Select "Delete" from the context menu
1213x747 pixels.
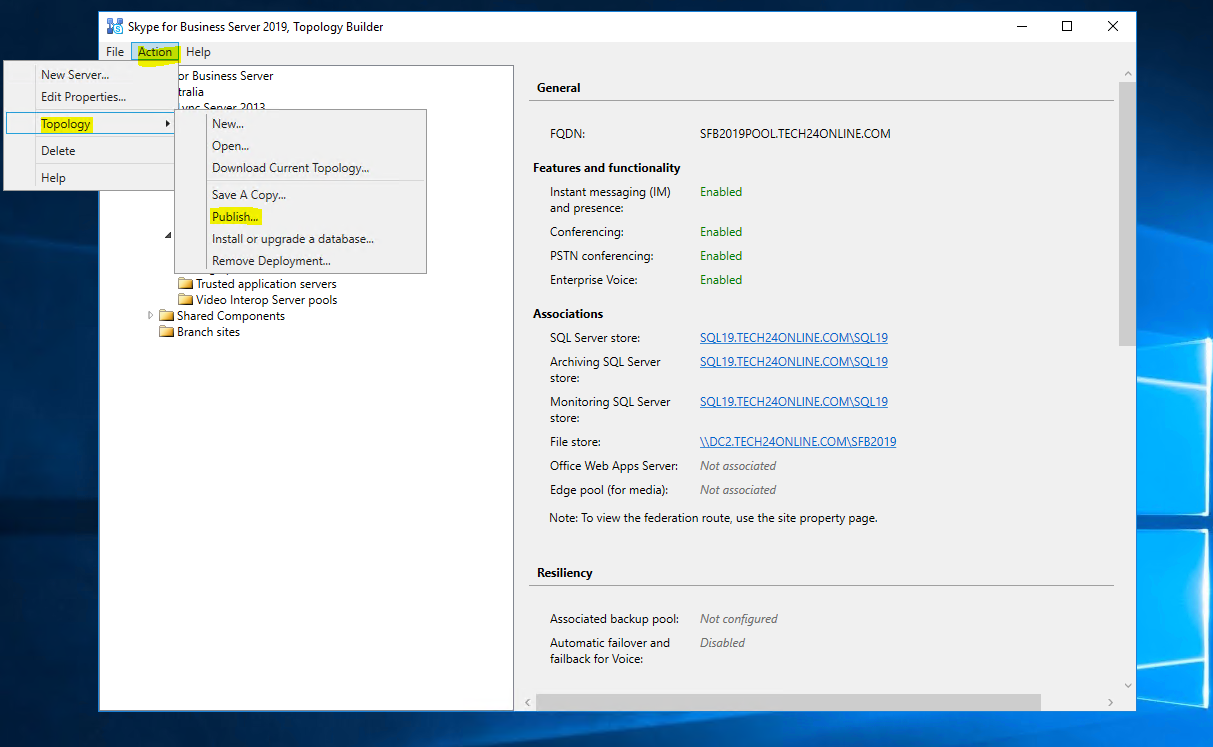(x=58, y=150)
